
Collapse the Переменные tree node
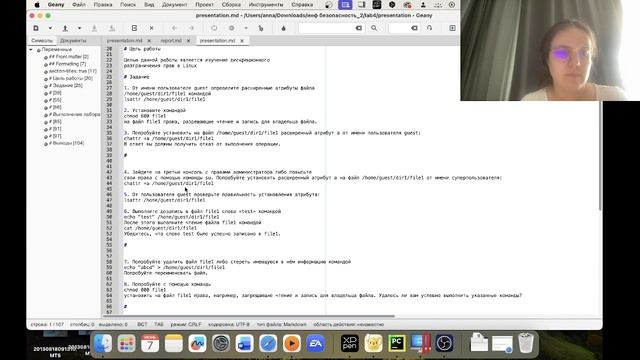coord(31,49)
